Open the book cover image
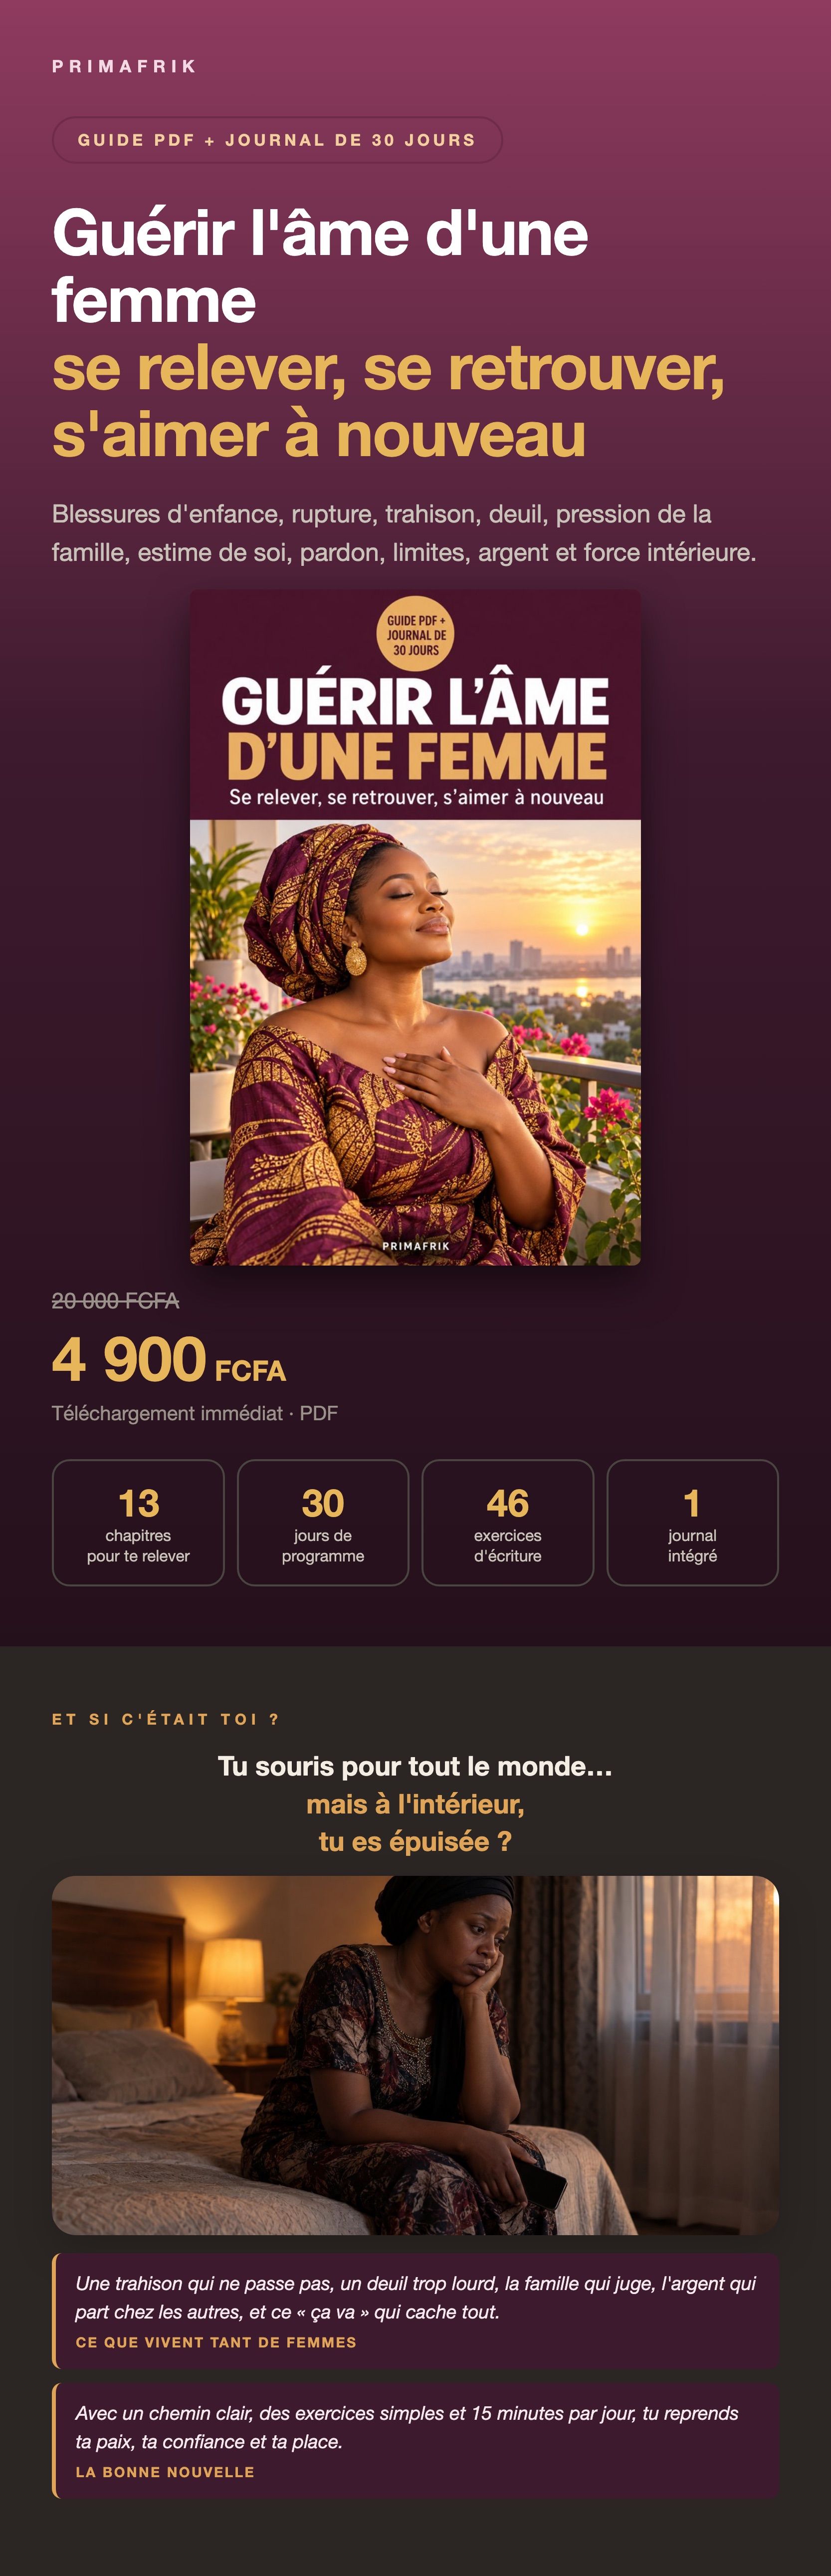This screenshot has height=2576, width=831. point(415,927)
